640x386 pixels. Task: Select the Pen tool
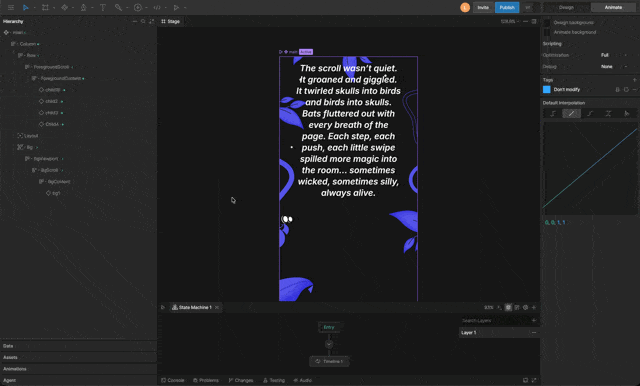(x=83, y=7)
